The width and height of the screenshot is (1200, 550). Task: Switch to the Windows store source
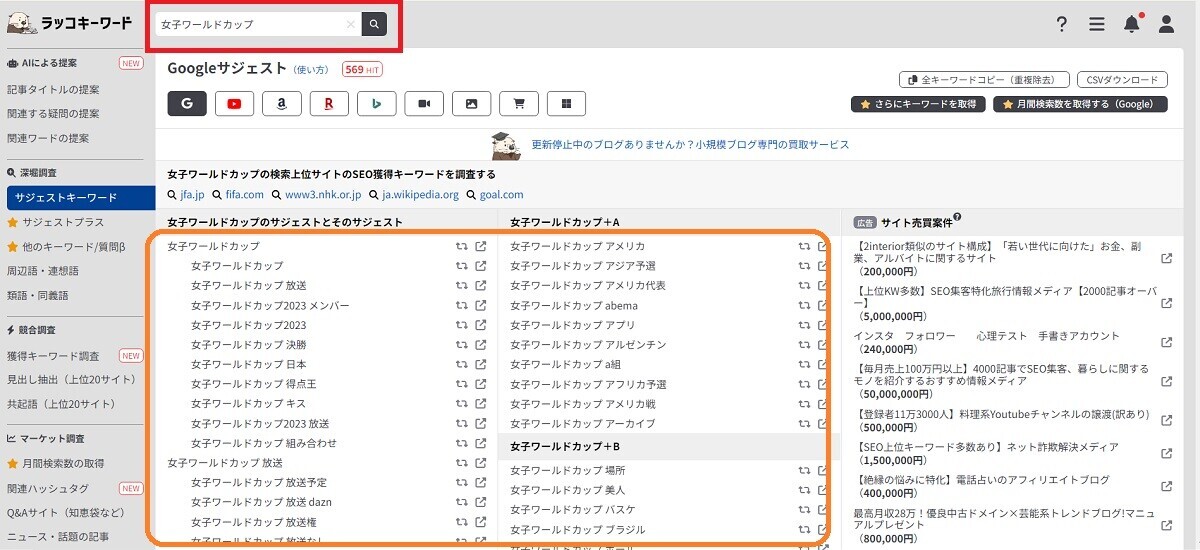click(566, 103)
